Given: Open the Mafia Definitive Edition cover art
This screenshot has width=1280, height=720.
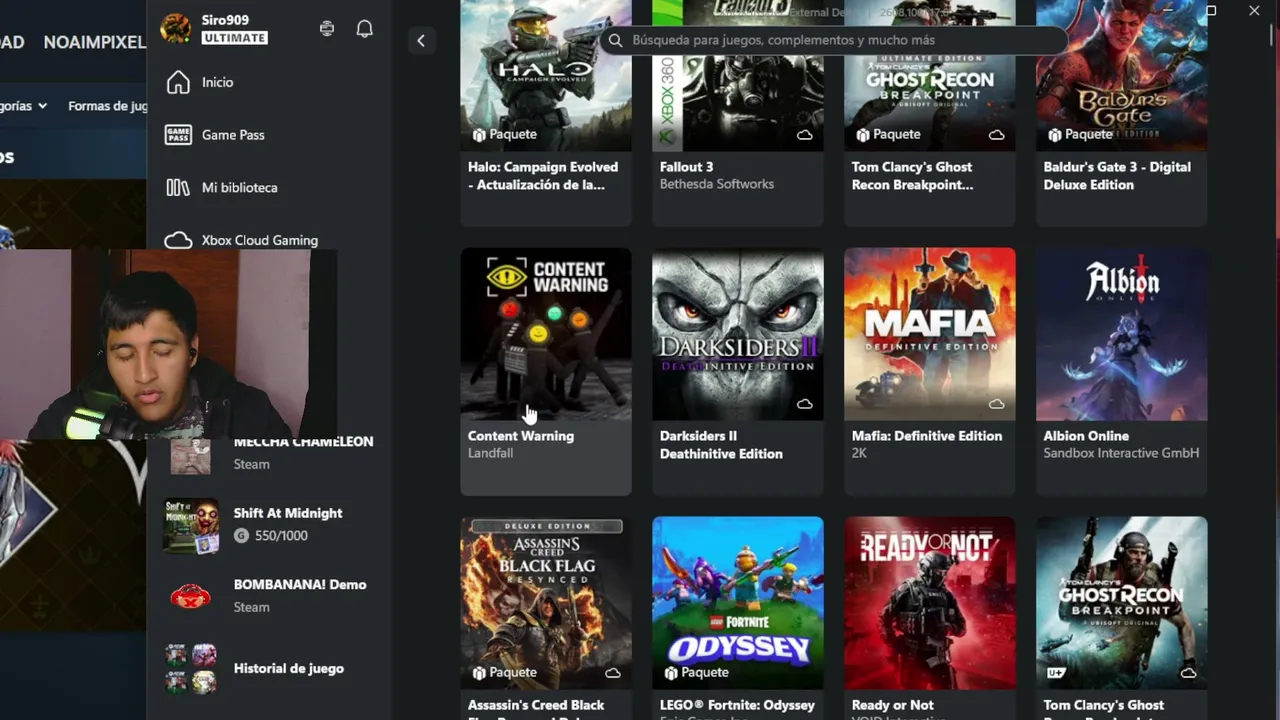Looking at the screenshot, I should coord(930,335).
